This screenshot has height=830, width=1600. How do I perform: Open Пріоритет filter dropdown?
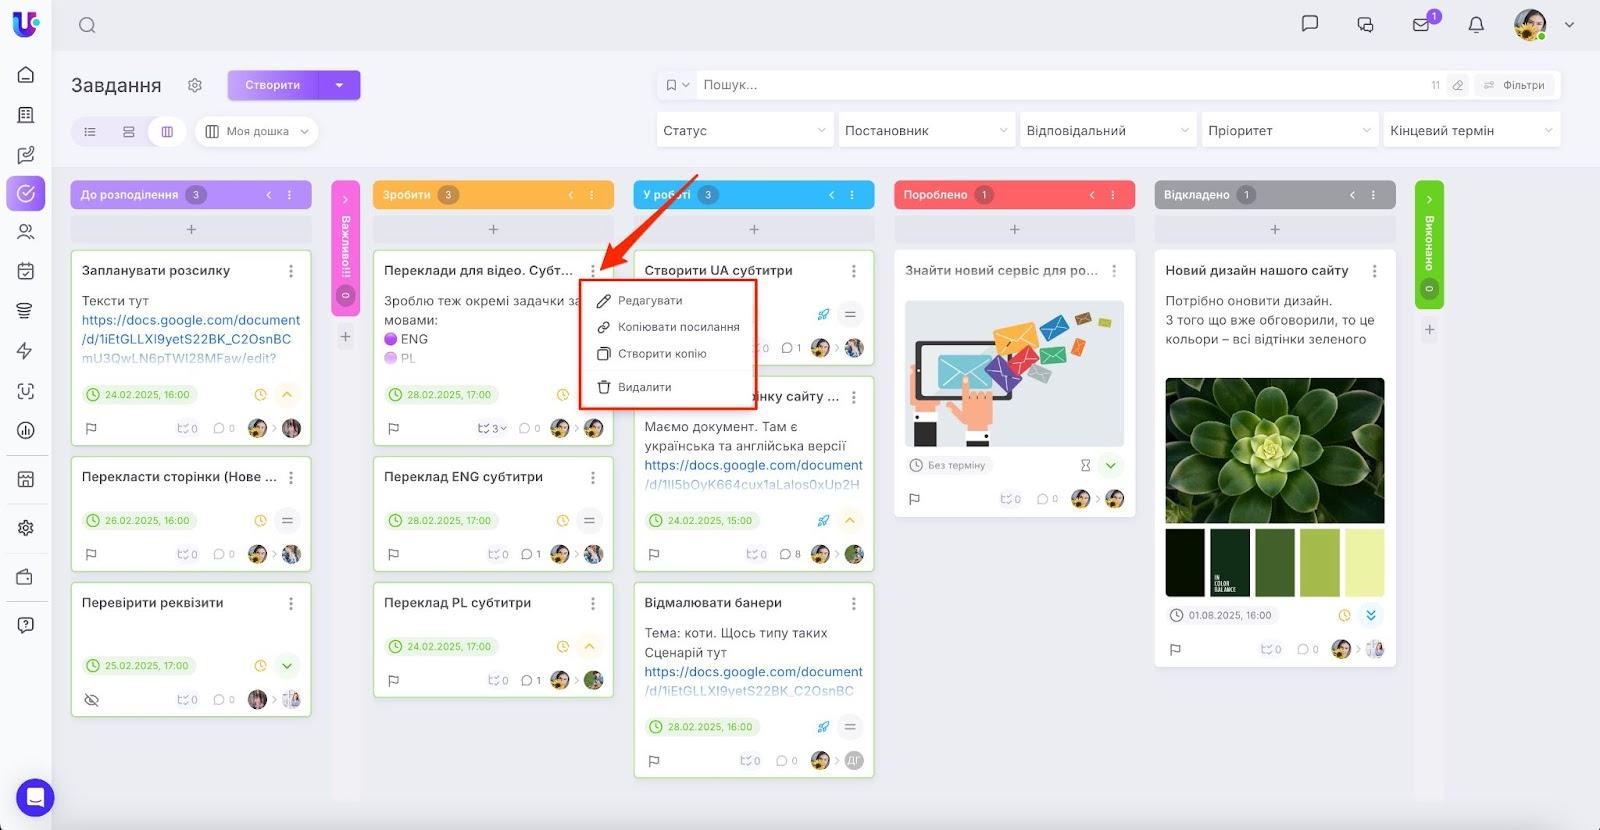1290,130
